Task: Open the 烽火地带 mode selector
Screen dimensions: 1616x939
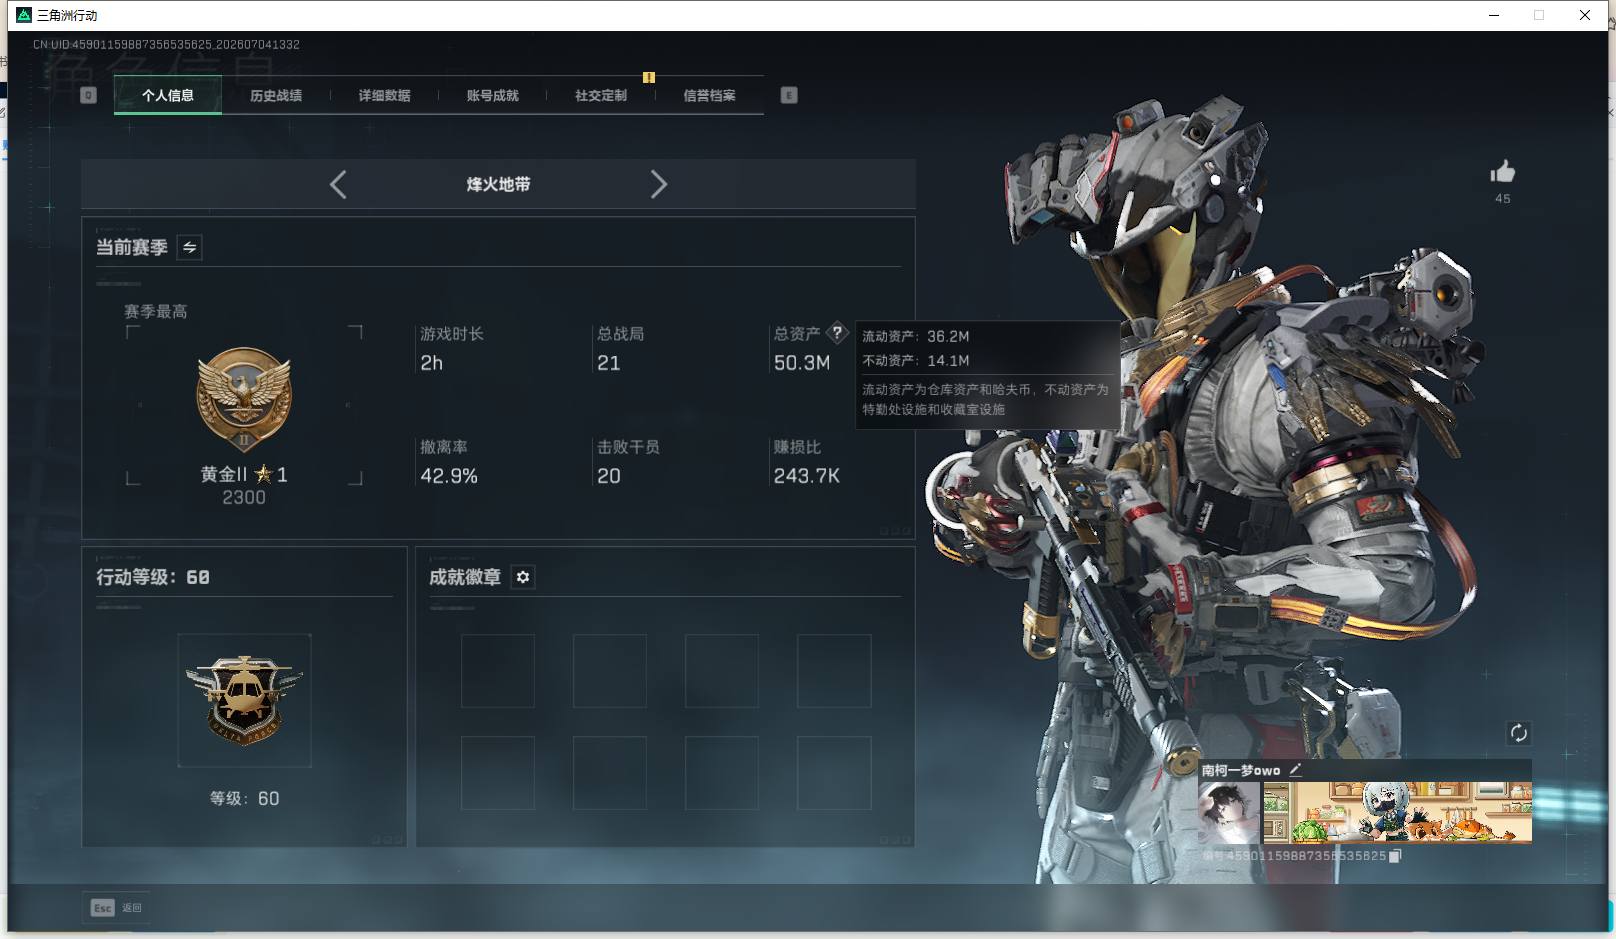Action: coord(498,184)
